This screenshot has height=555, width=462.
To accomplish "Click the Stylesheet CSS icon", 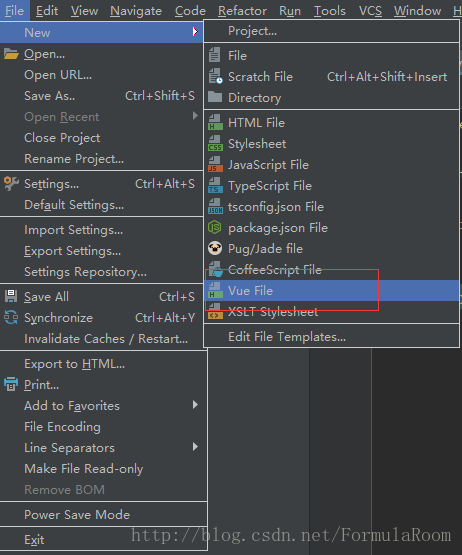I will 215,144.
